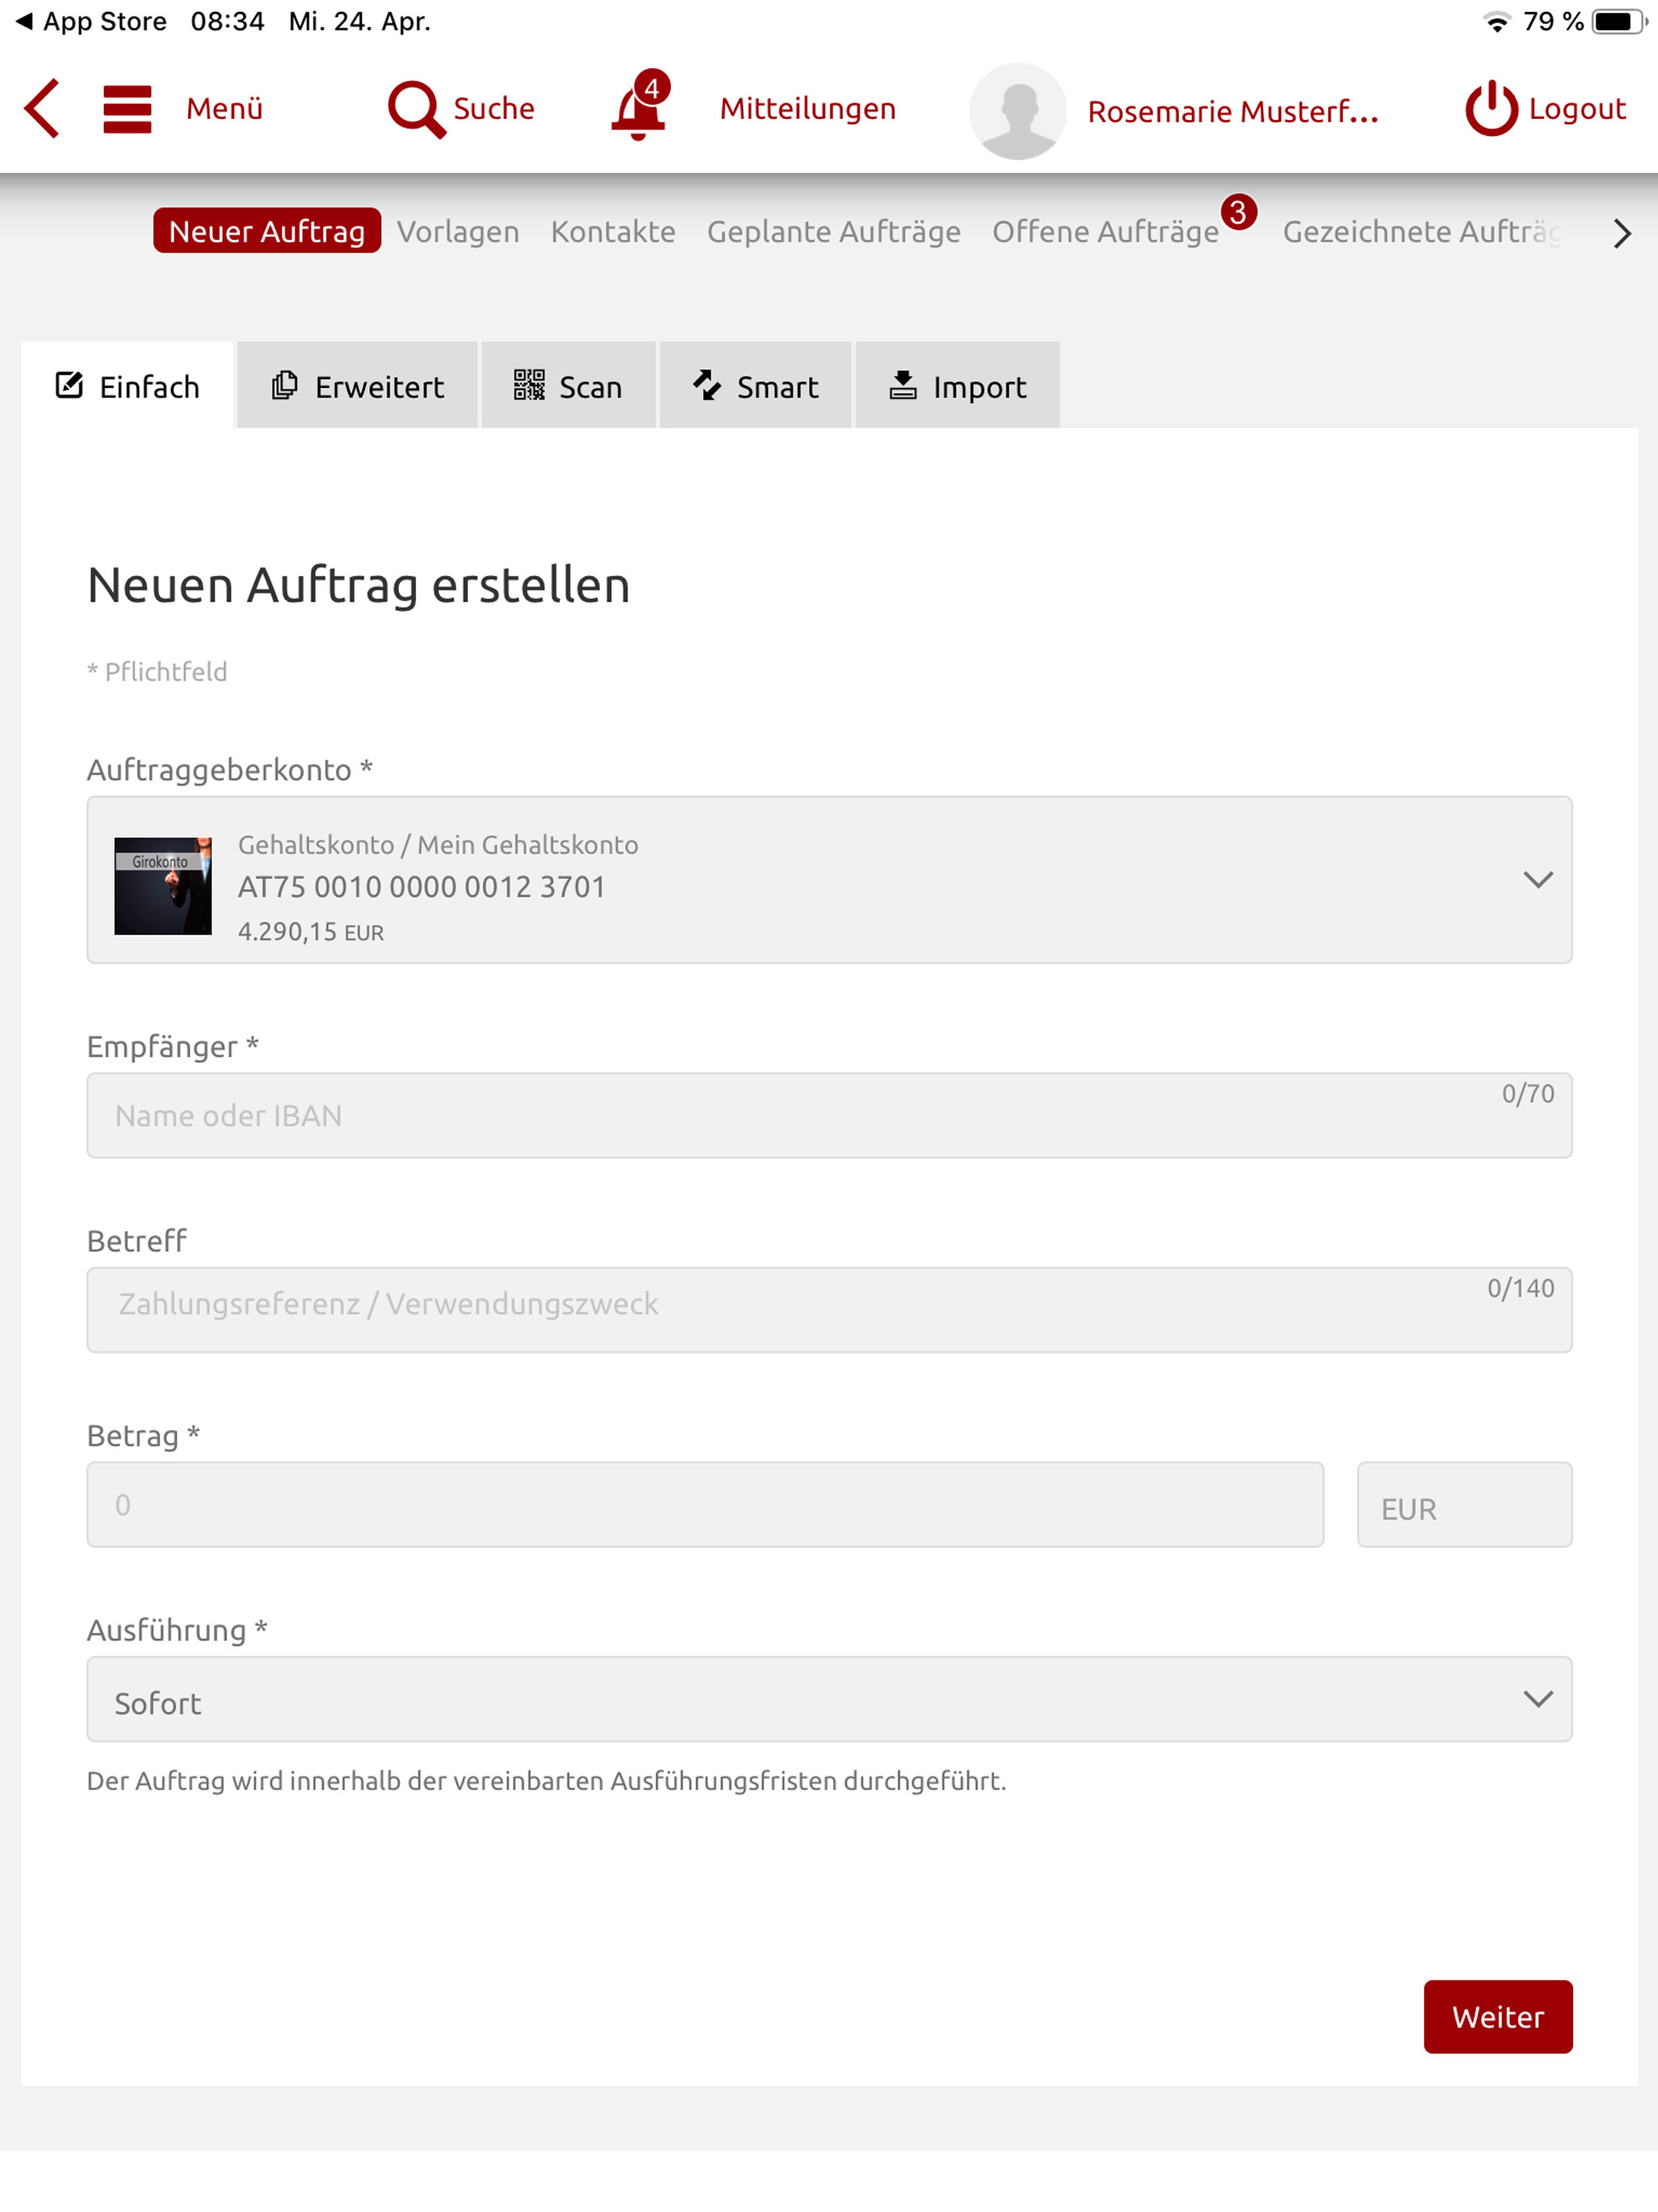Switch to the Smart tab
Image resolution: width=1658 pixels, height=2212 pixels.
(755, 386)
